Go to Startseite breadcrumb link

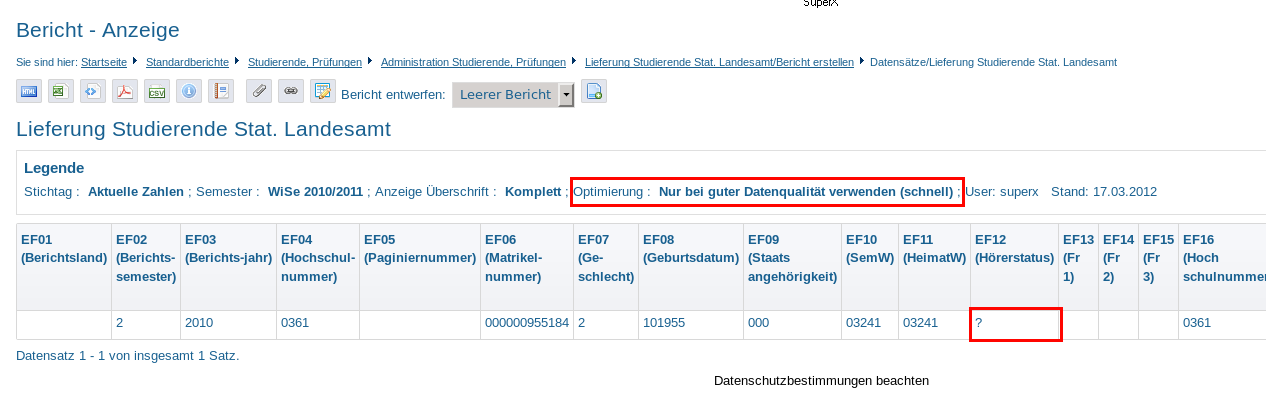tap(106, 62)
